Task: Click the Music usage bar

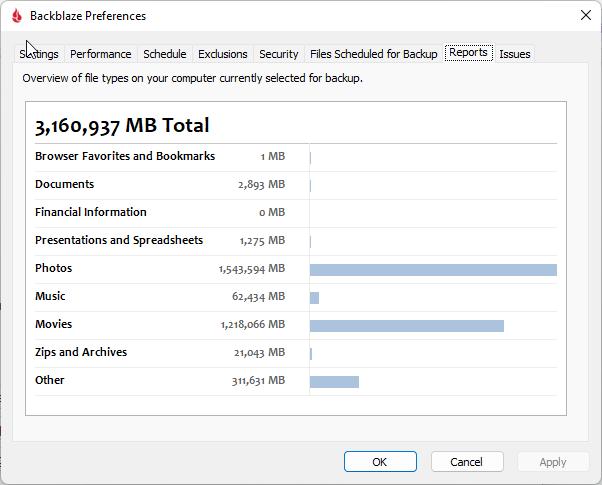Action: [314, 298]
